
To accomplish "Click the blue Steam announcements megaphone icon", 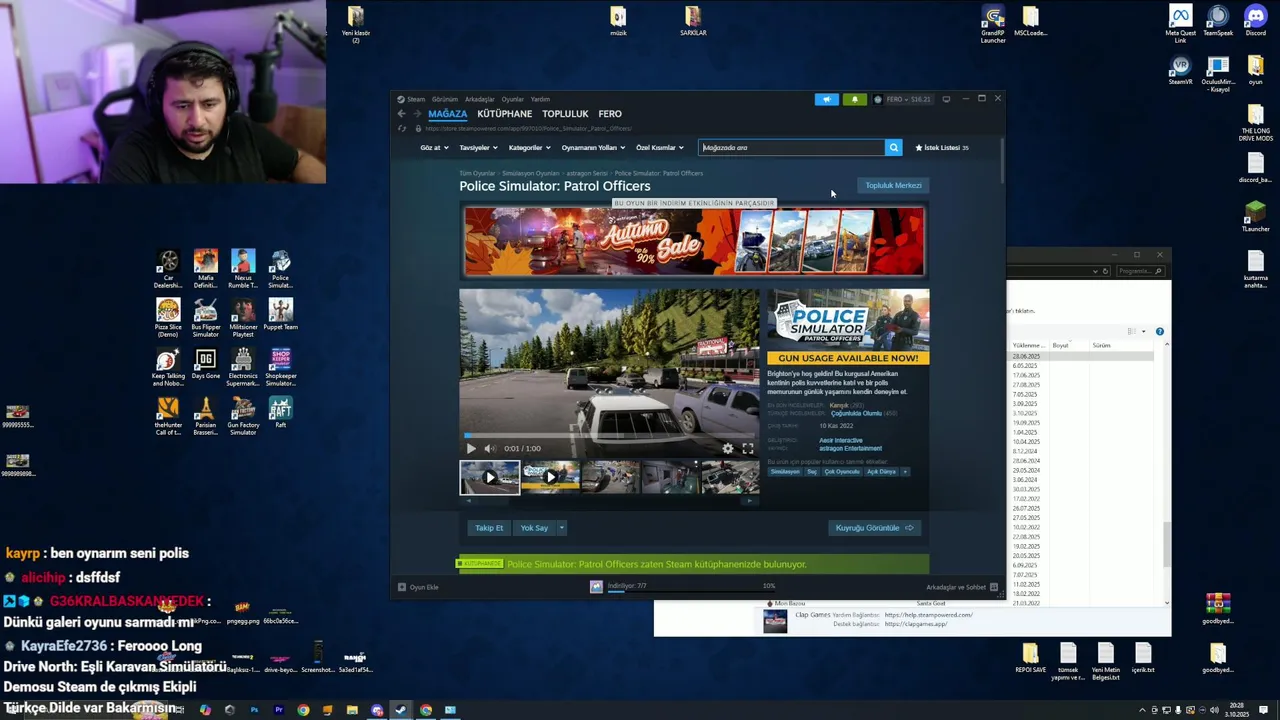I will click(x=826, y=99).
